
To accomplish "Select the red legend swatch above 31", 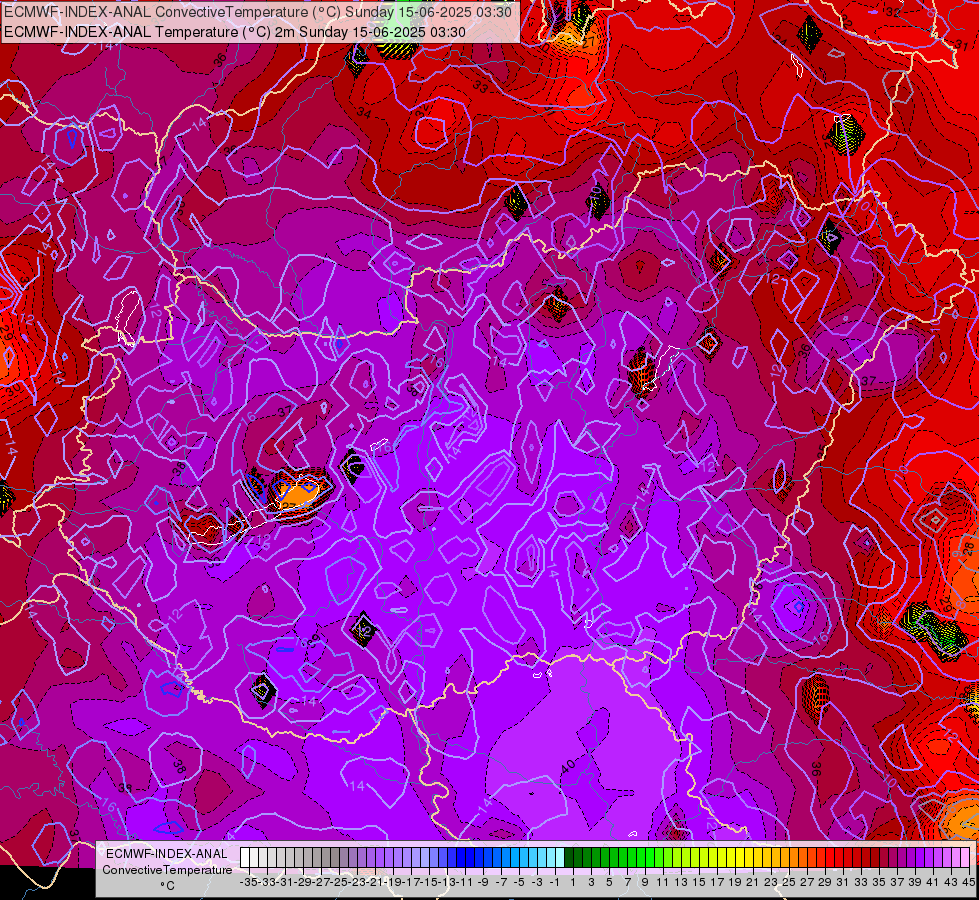I will coord(839,857).
